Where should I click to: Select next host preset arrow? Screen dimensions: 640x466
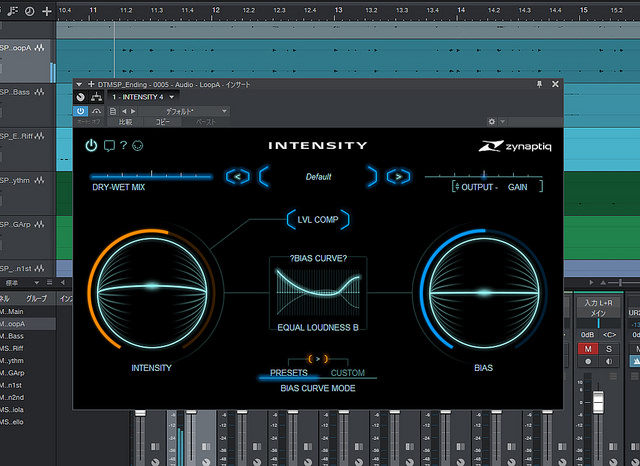133,111
